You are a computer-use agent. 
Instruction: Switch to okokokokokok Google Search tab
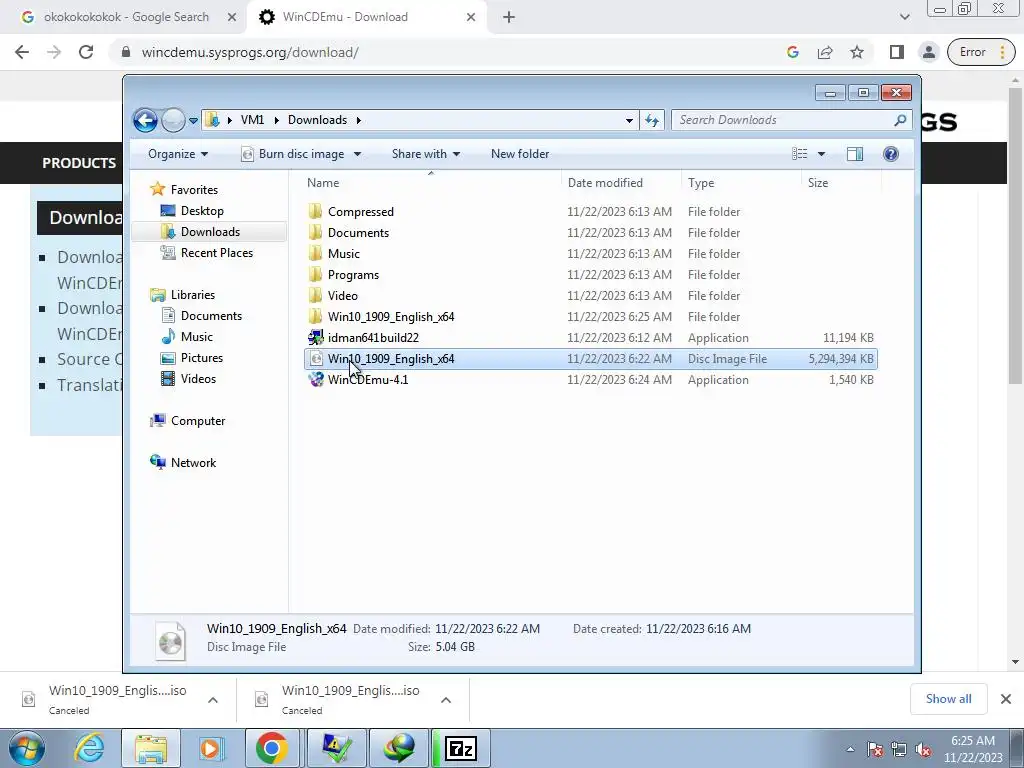126,17
